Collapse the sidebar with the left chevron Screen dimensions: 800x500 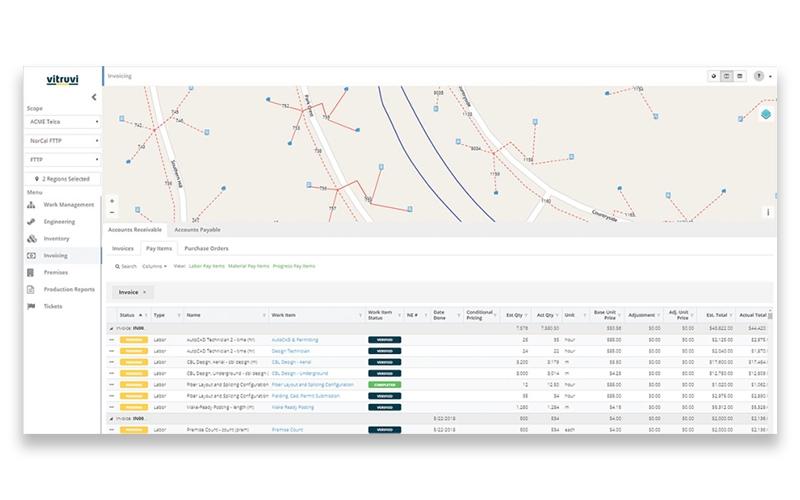coord(94,97)
